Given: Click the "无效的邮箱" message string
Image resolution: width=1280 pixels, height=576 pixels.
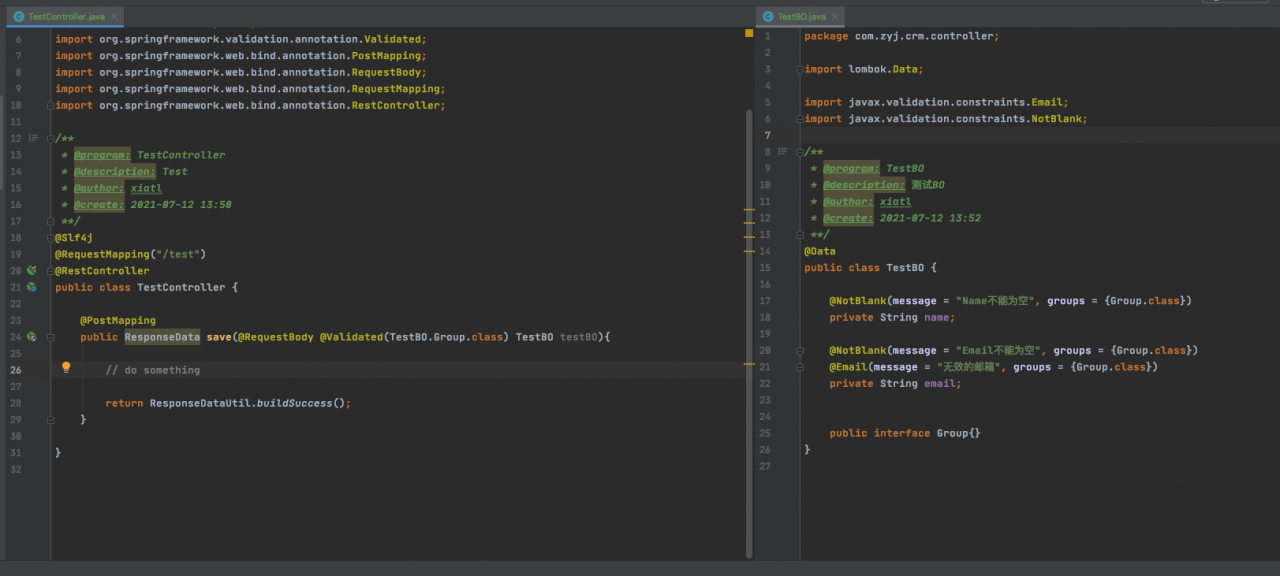Looking at the screenshot, I should 971,367.
